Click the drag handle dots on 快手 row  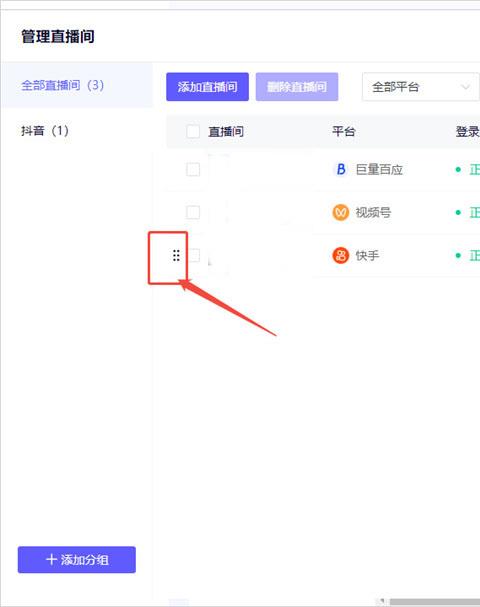(176, 255)
